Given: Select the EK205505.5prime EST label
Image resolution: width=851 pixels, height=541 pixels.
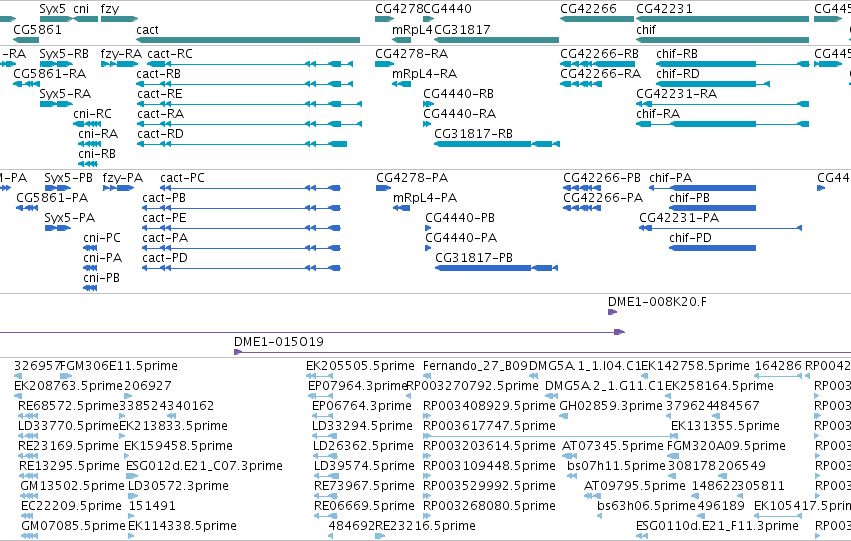Looking at the screenshot, I should [x=360, y=366].
